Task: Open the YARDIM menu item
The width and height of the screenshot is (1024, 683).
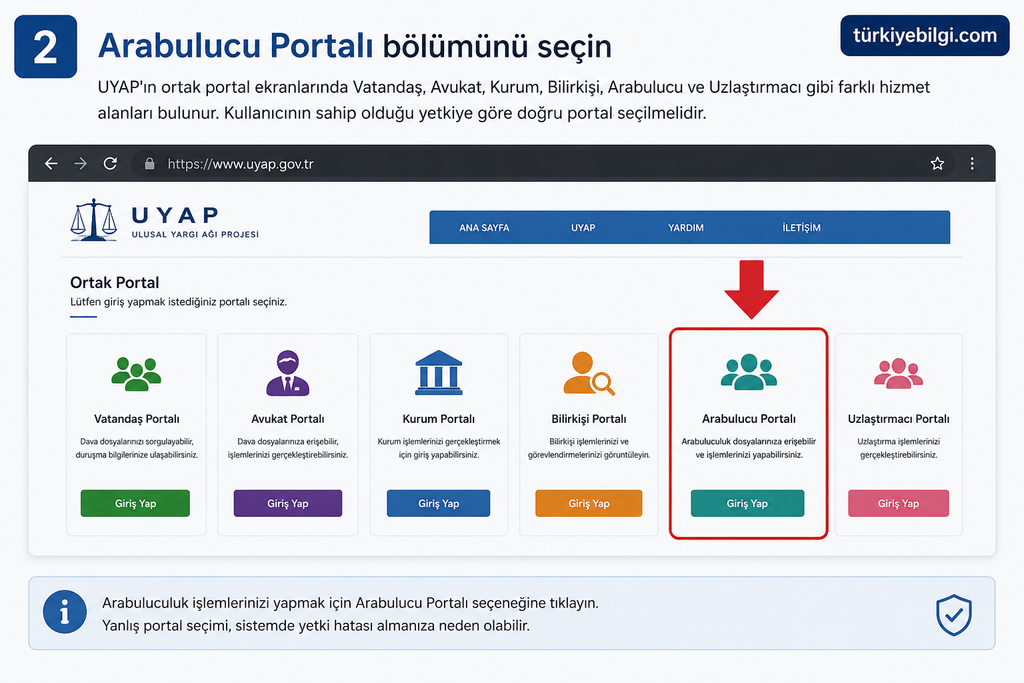Action: [686, 227]
